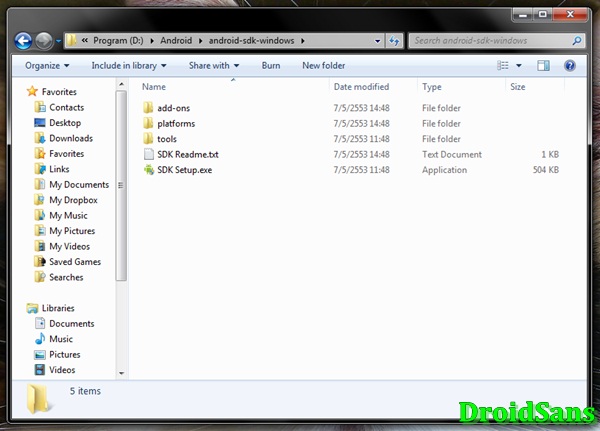Viewport: 600px width, 431px height.
Task: Click the SDK Setup.exe file name
Action: (184, 170)
